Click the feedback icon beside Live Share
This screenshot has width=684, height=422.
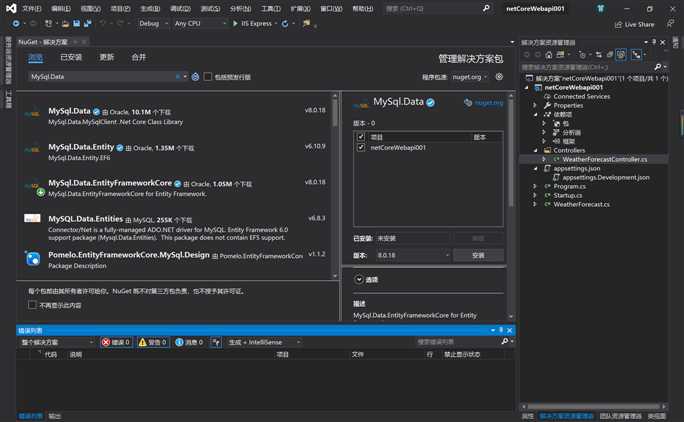(x=670, y=24)
